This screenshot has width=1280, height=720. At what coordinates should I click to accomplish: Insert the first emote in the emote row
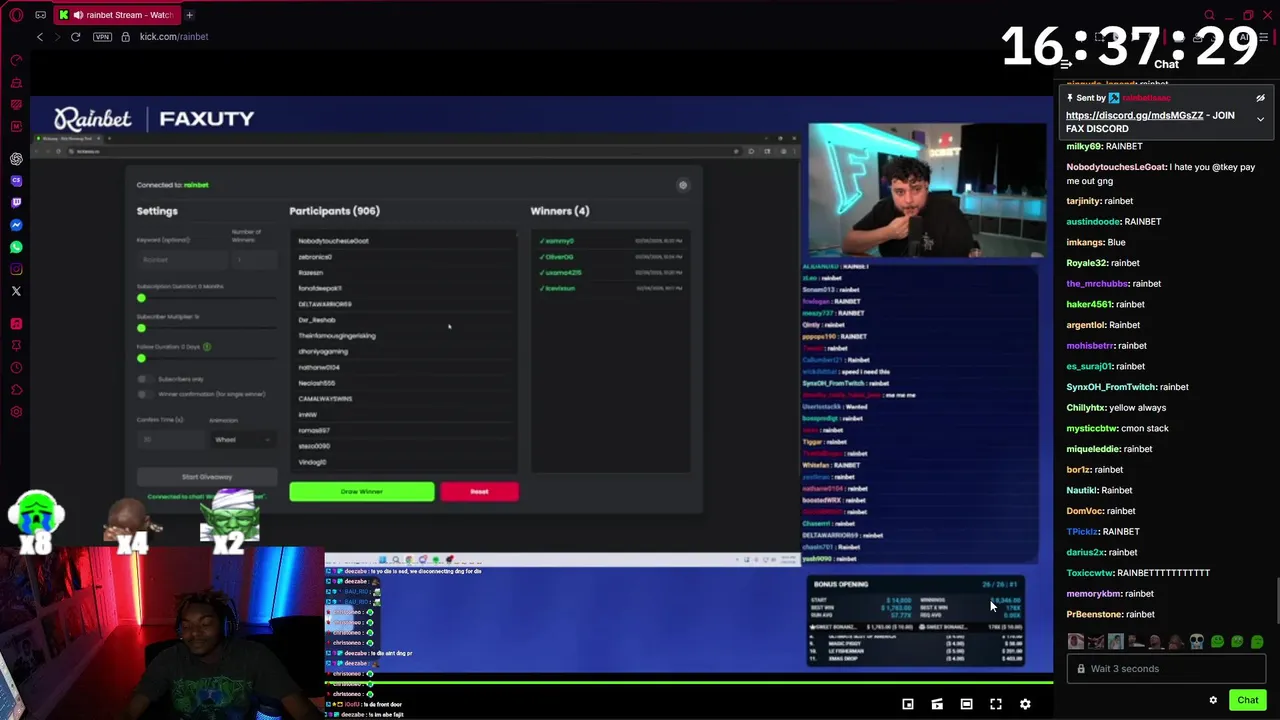[x=1075, y=642]
